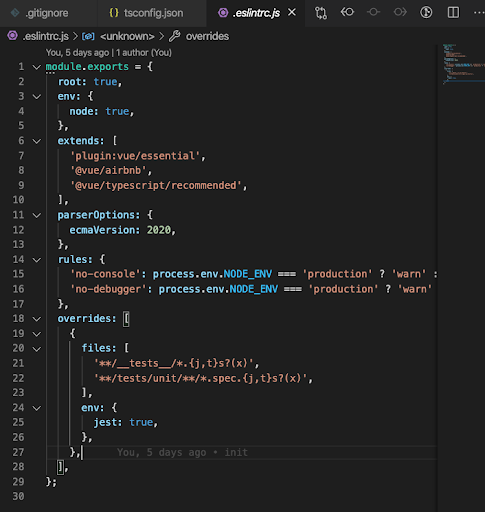Click the ESLint icon on .eslintrc.js tab
The image size is (485, 512).
pyautogui.click(x=223, y=13)
